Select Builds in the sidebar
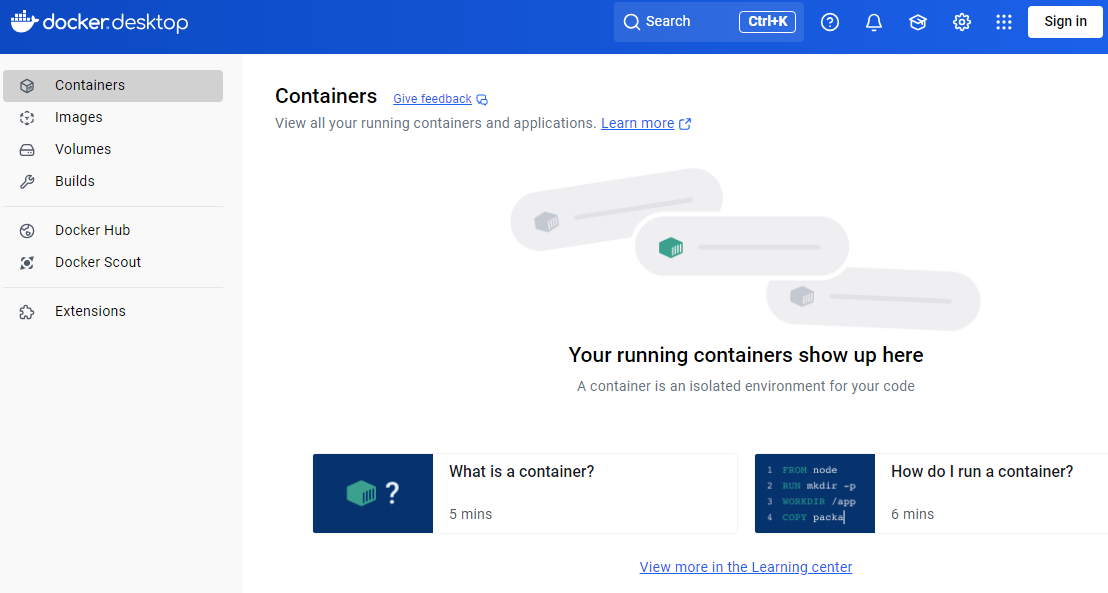Image resolution: width=1108 pixels, height=593 pixels. pos(113,181)
